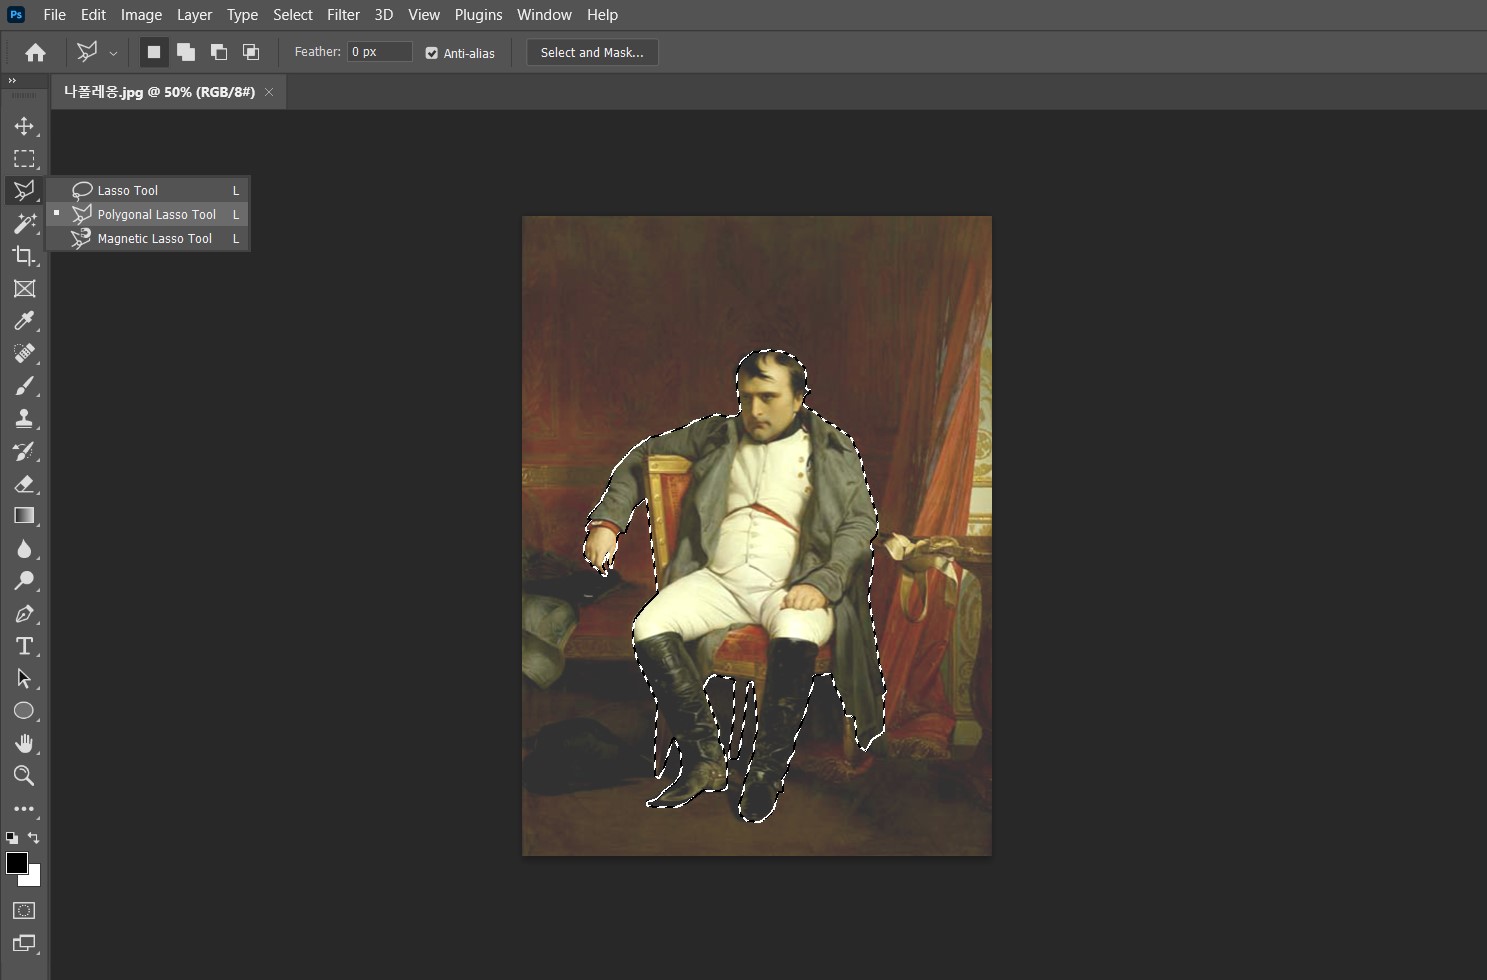Open the Help menu
The height and width of the screenshot is (980, 1487).
[602, 15]
